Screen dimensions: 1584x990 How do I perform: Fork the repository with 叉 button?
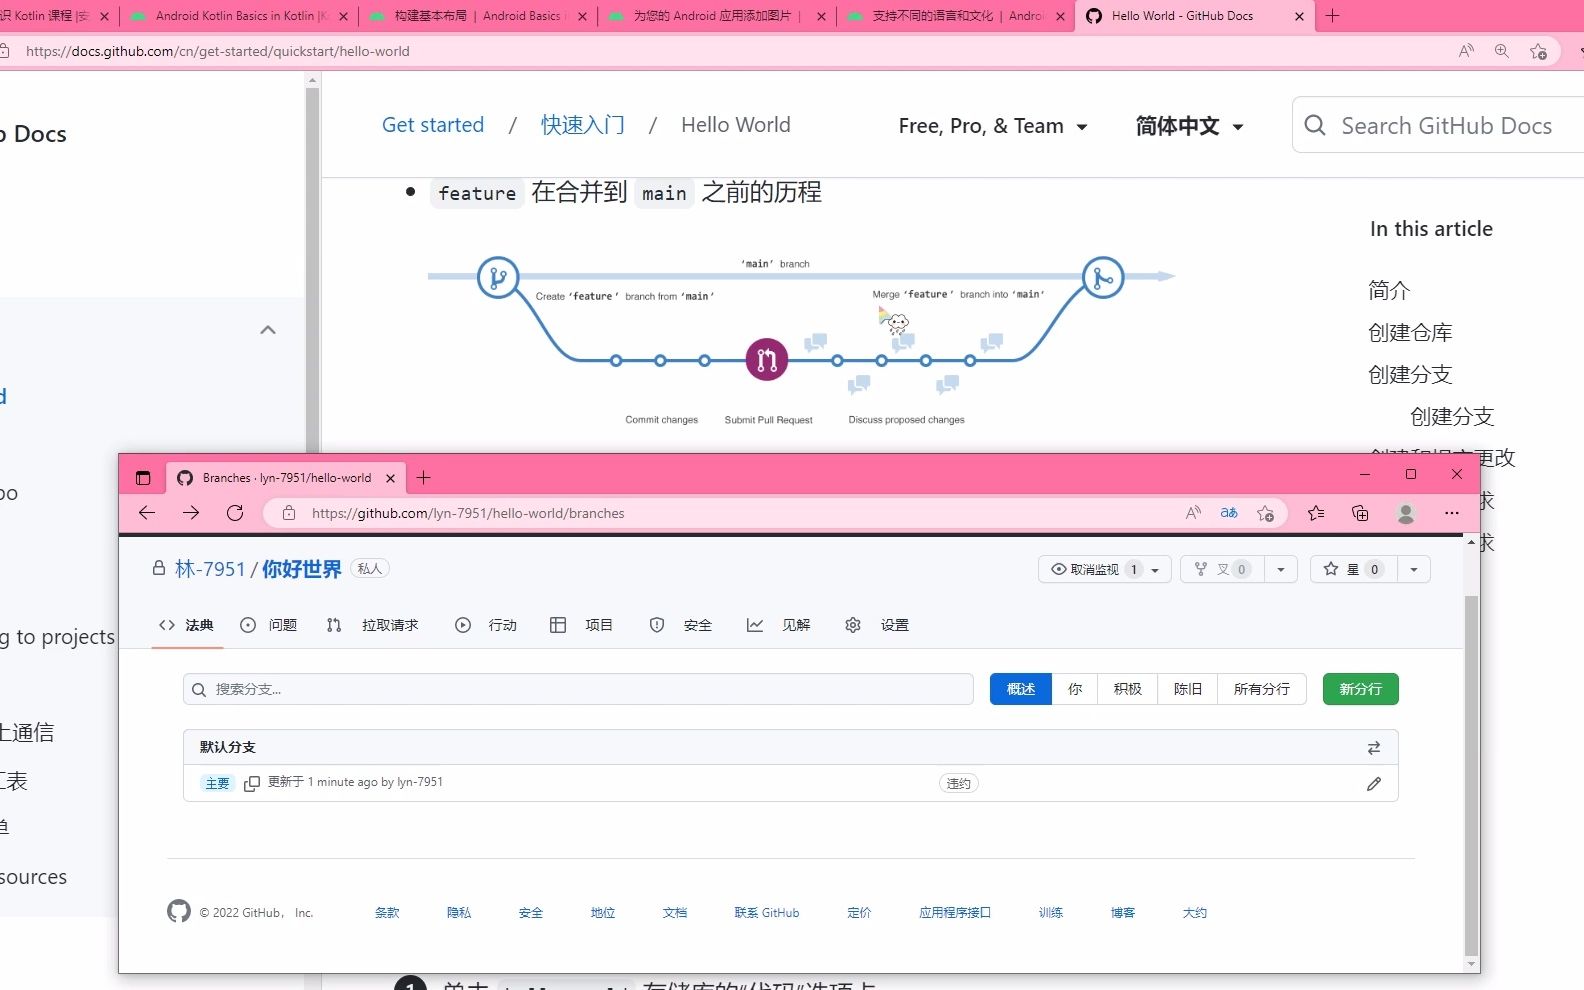[x=1223, y=569]
